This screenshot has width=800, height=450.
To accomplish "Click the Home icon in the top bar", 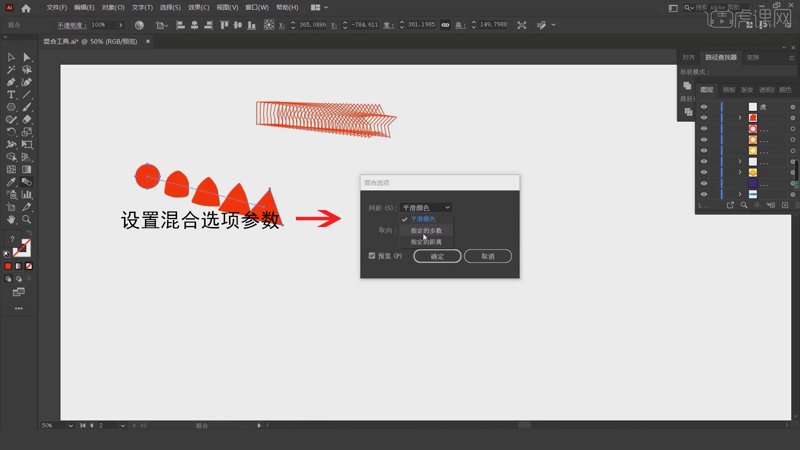I will 26,8.
